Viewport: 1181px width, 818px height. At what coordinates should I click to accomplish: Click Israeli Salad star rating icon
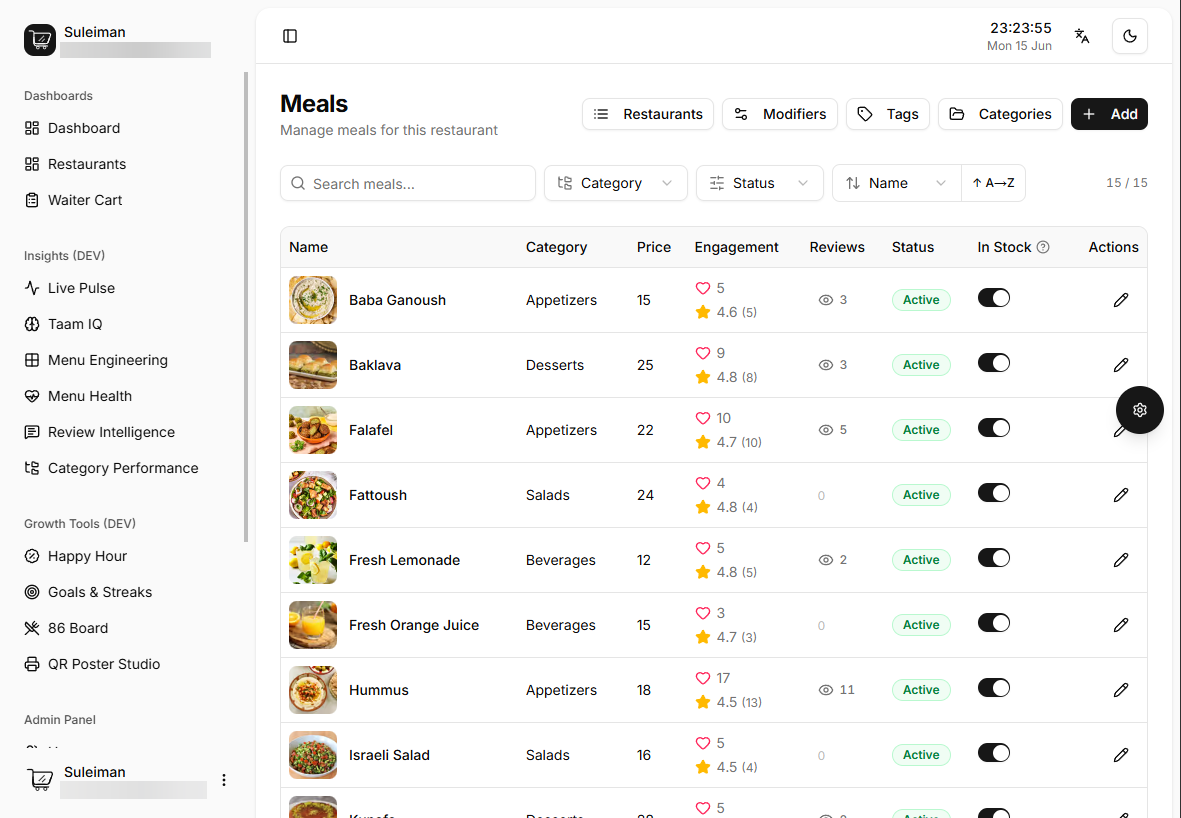pos(703,767)
